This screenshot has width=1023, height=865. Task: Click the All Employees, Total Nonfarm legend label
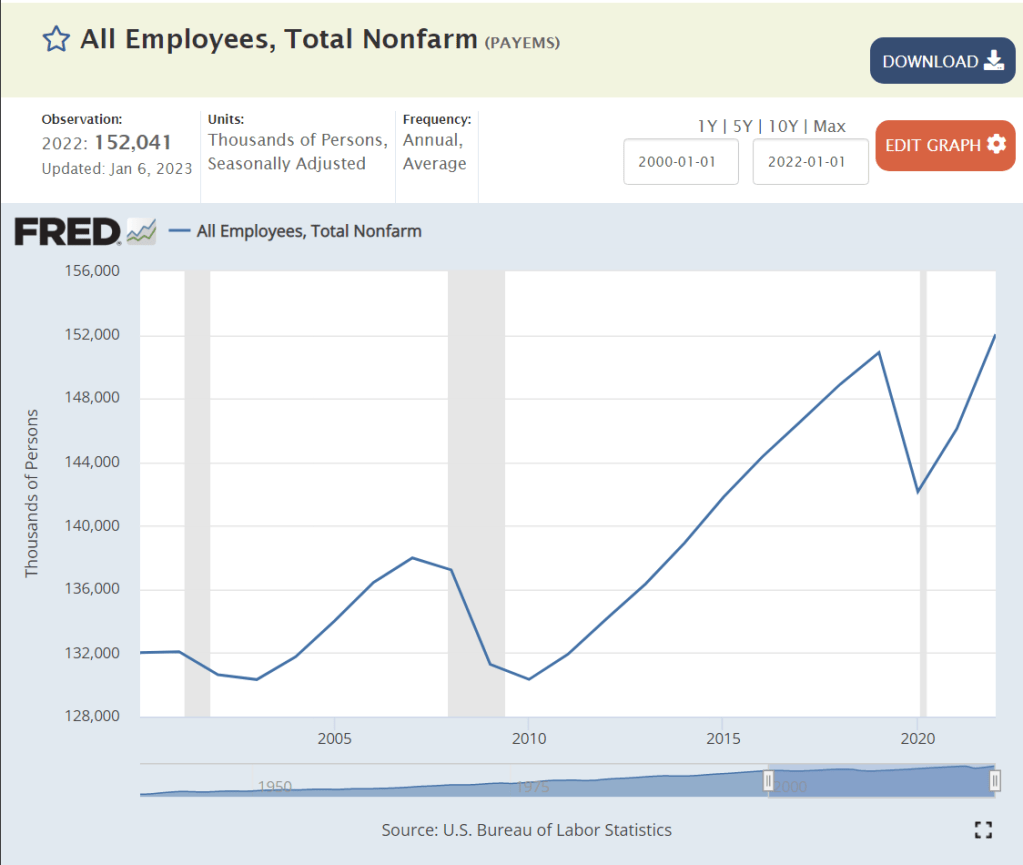(x=309, y=231)
